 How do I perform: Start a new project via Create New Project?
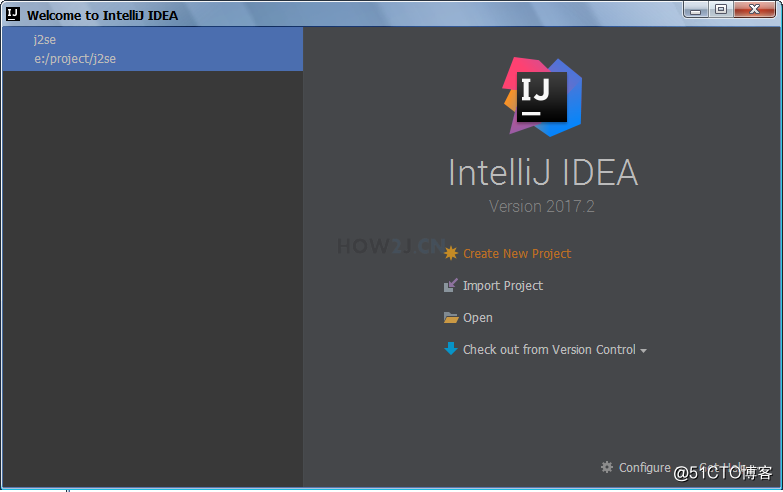click(x=516, y=254)
